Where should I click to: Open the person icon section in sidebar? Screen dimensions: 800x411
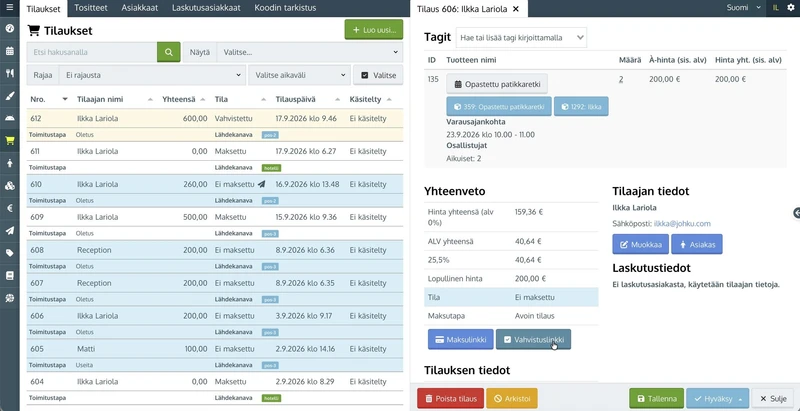point(10,163)
